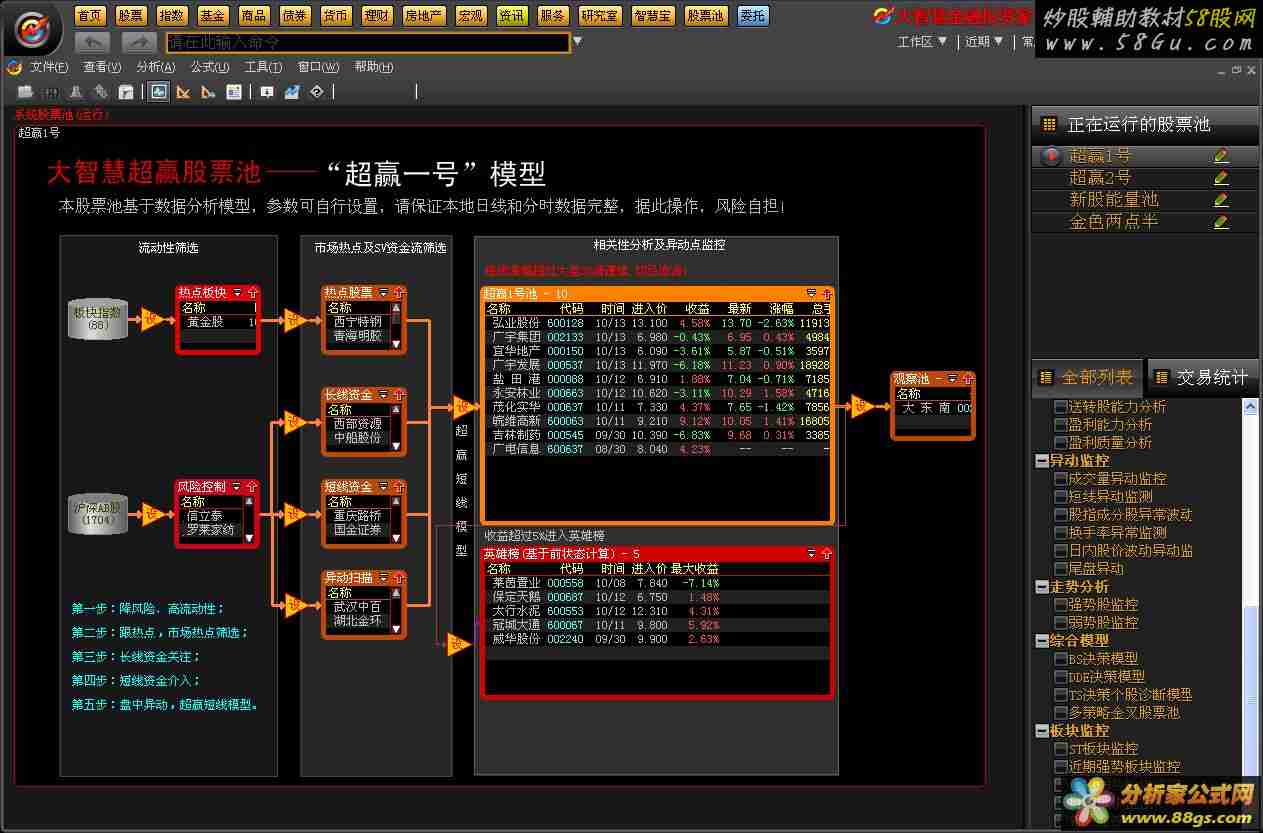Click the download arrow toolbar icon
This screenshot has width=1263, height=833.
click(267, 92)
